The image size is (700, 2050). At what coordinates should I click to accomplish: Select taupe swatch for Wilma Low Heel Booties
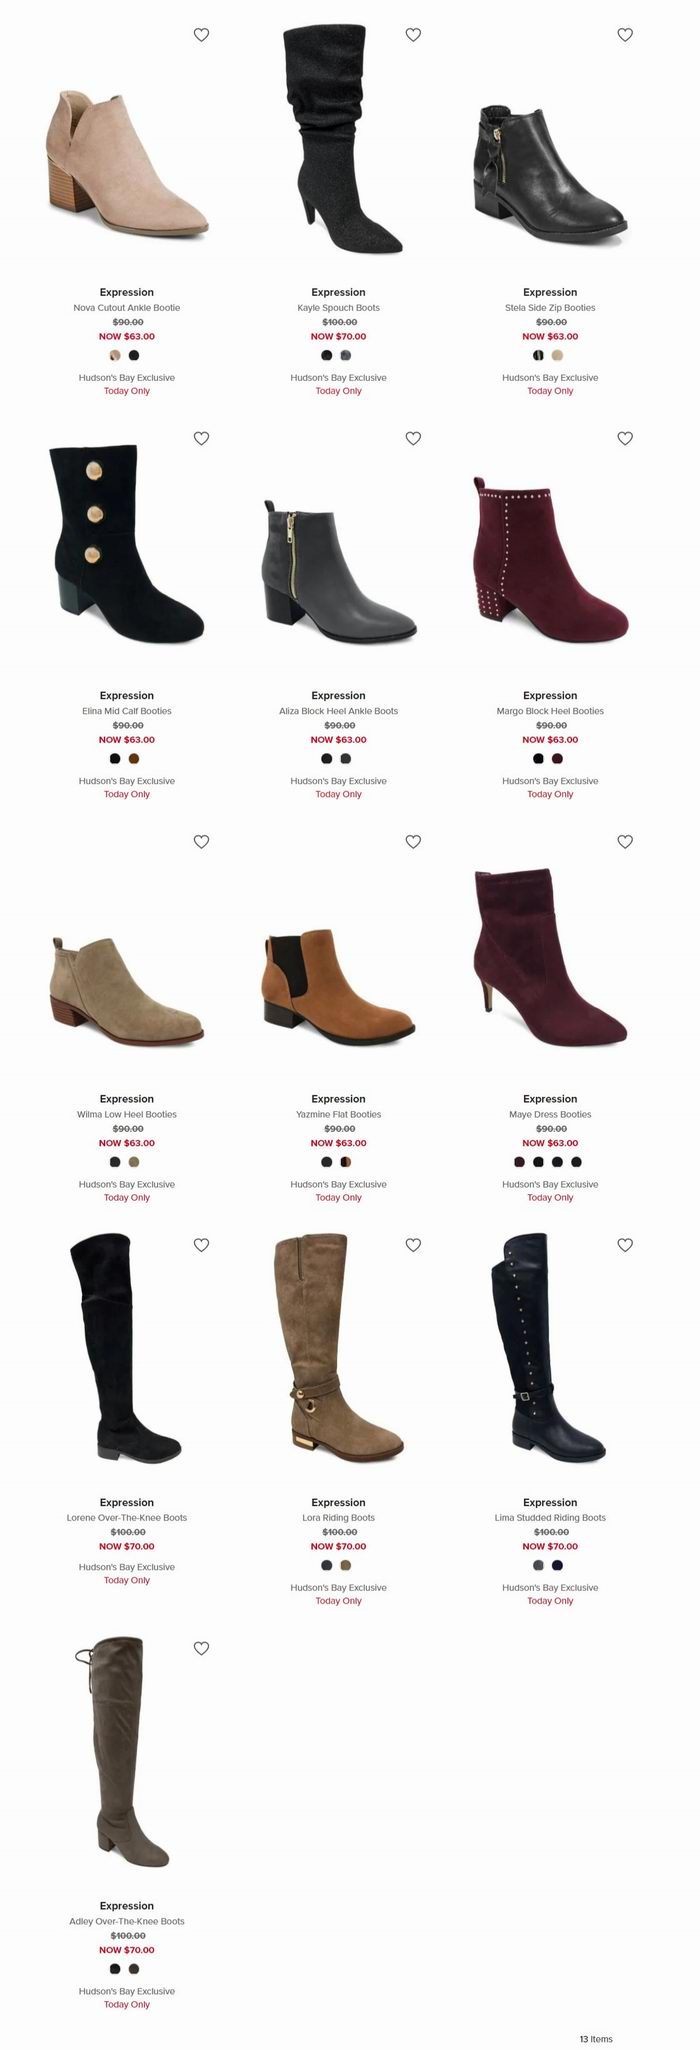[134, 1162]
